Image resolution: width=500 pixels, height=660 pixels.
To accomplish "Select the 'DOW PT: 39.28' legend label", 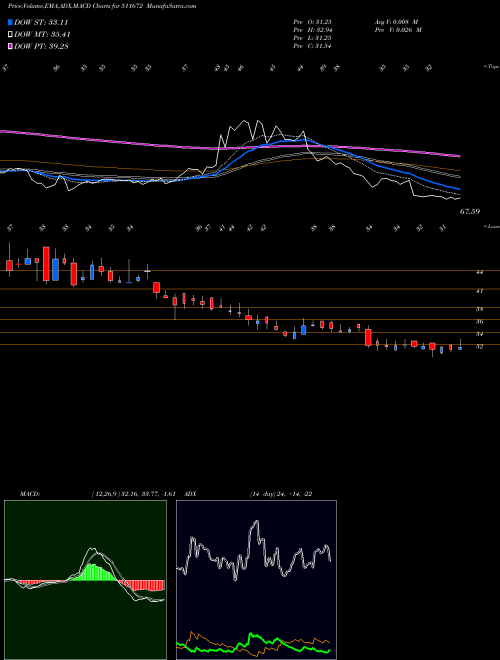I will click(x=41, y=46).
